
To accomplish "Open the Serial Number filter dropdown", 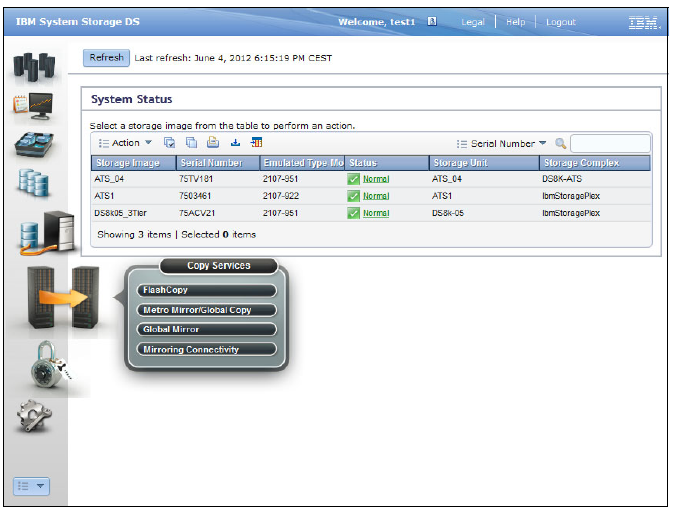I will [502, 144].
